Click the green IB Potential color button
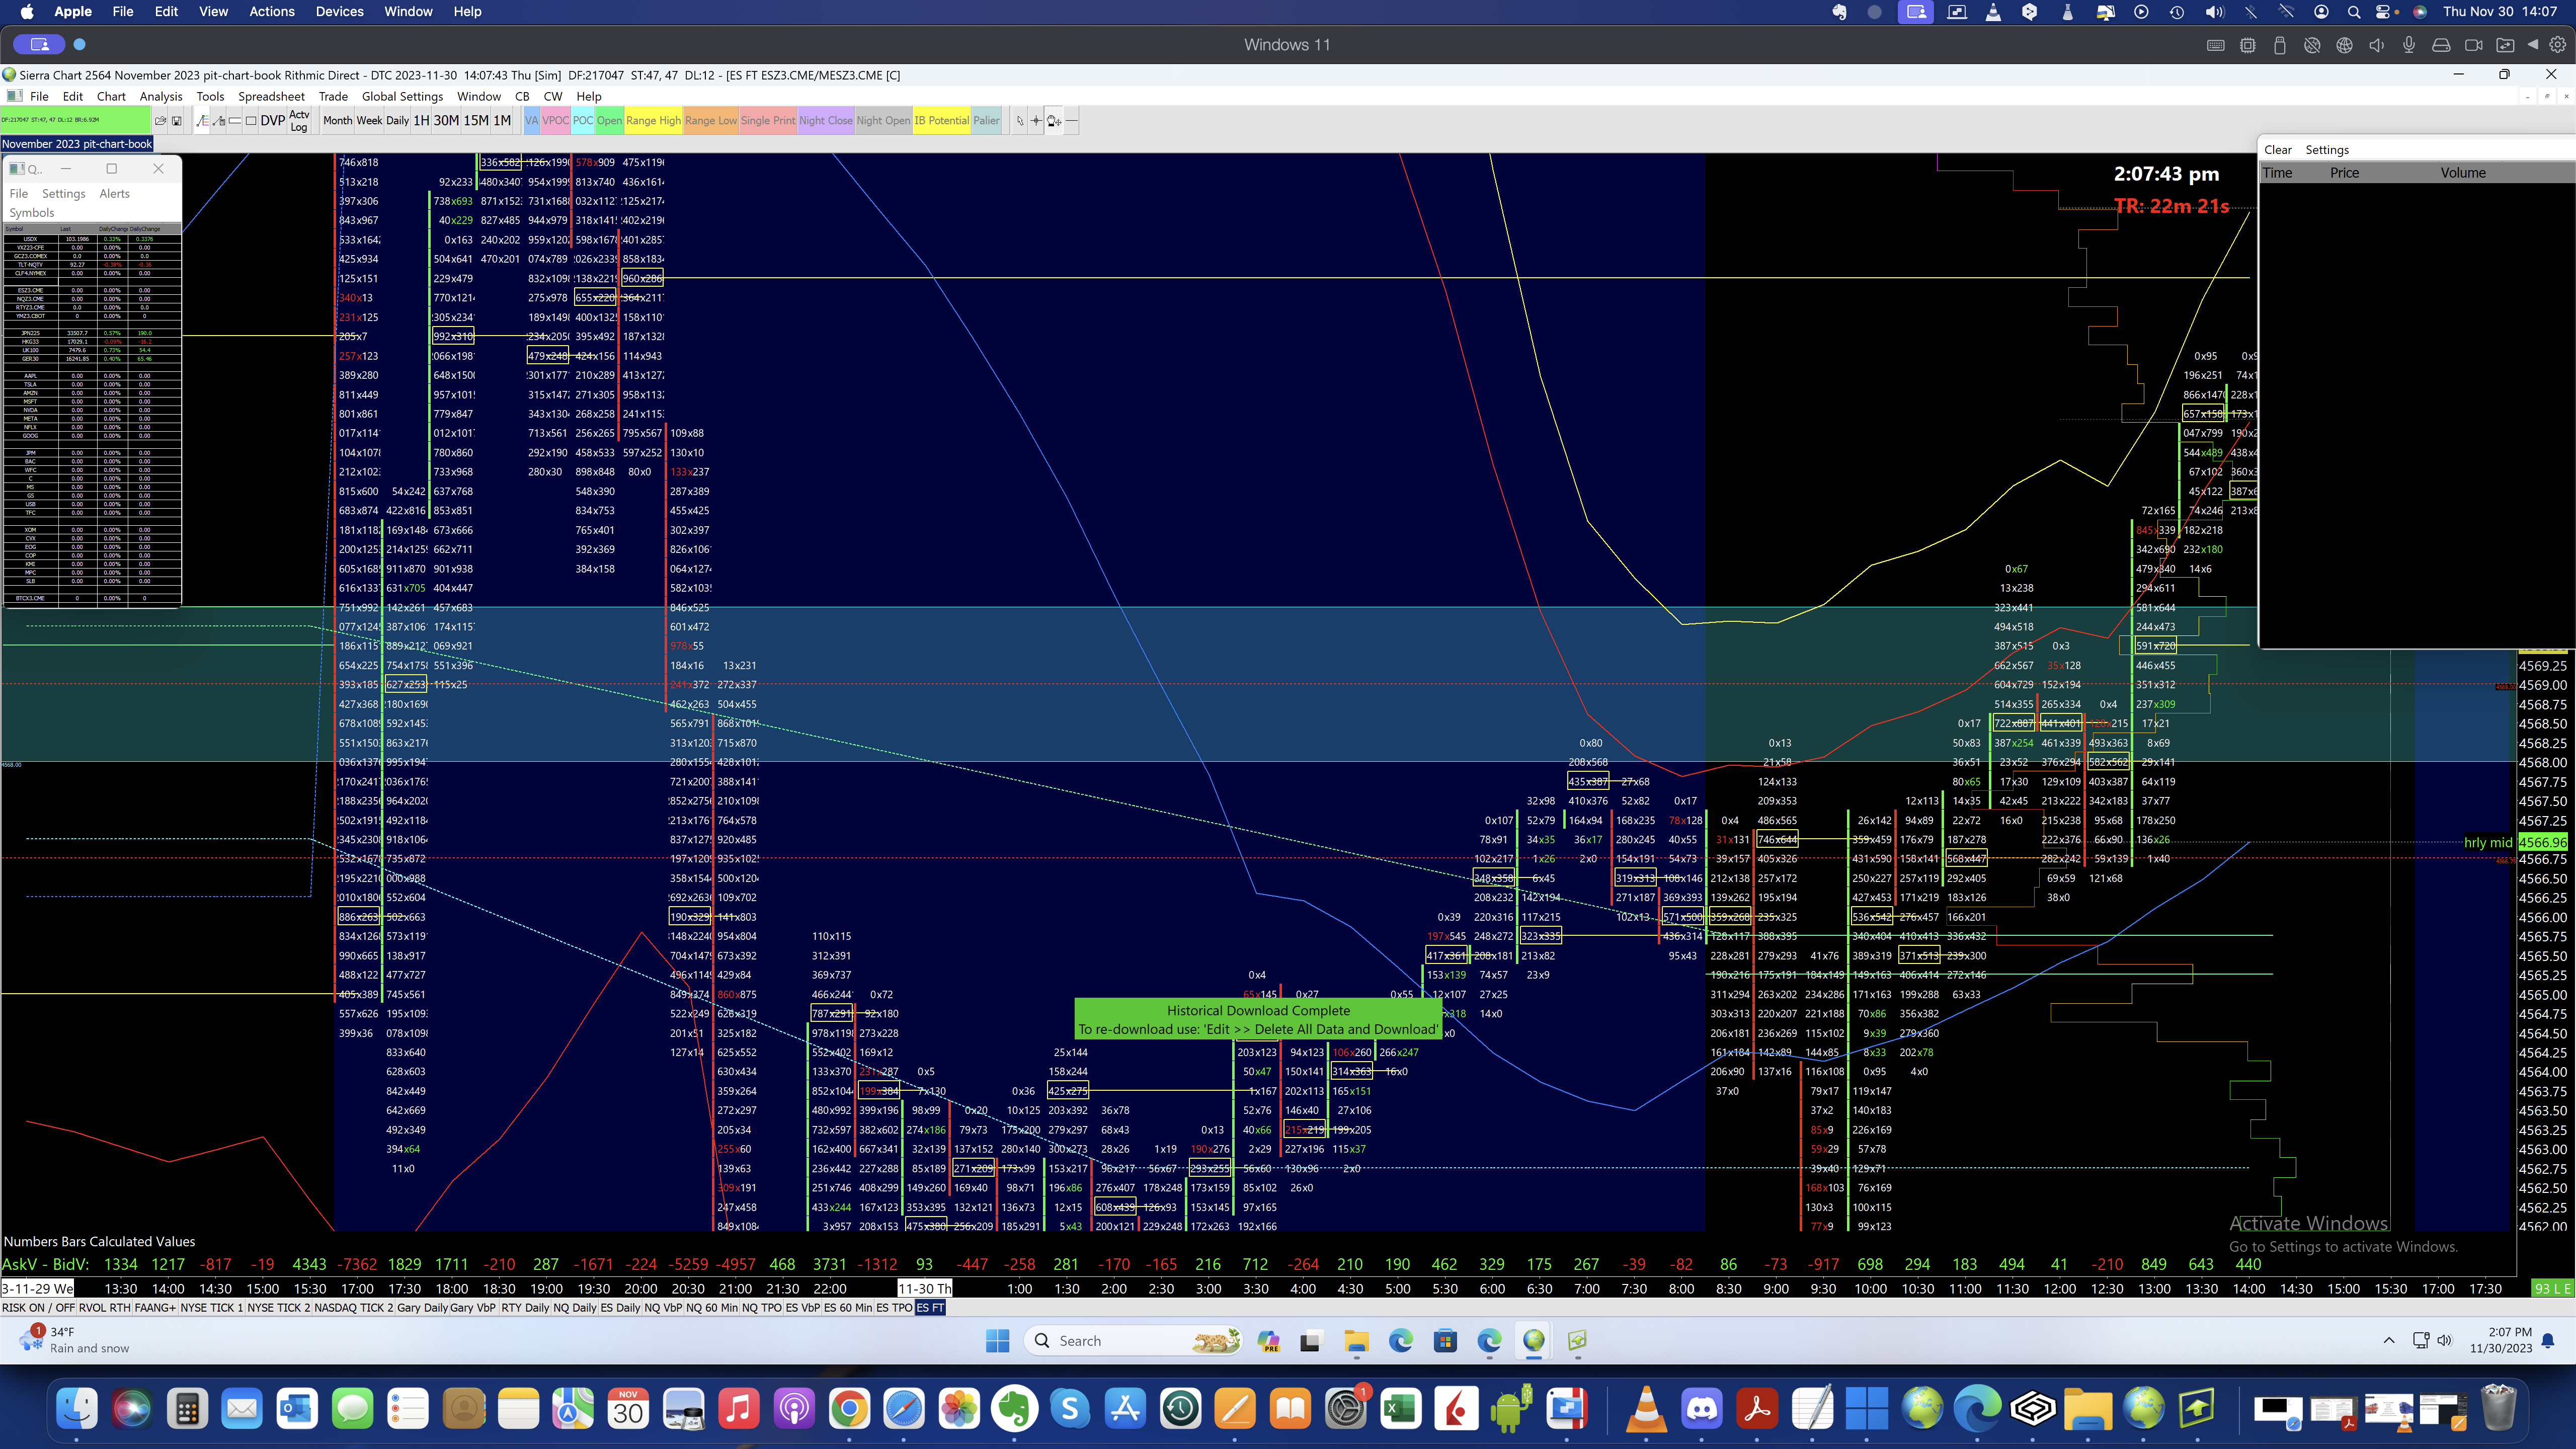2576x1449 pixels. click(x=941, y=121)
